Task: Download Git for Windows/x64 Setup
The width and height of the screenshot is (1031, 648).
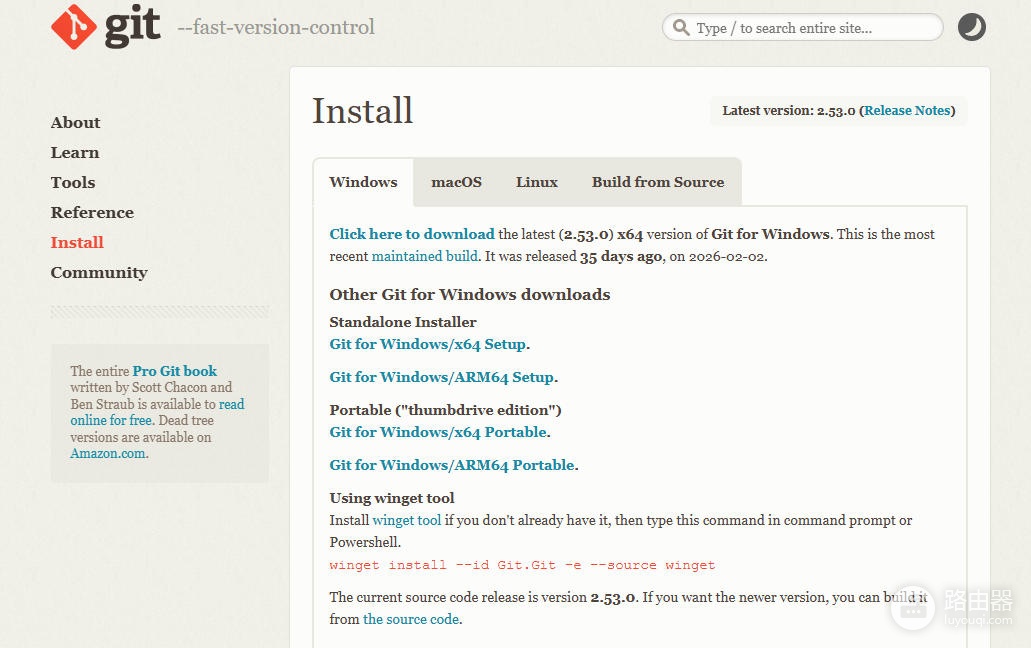Action: (x=427, y=344)
